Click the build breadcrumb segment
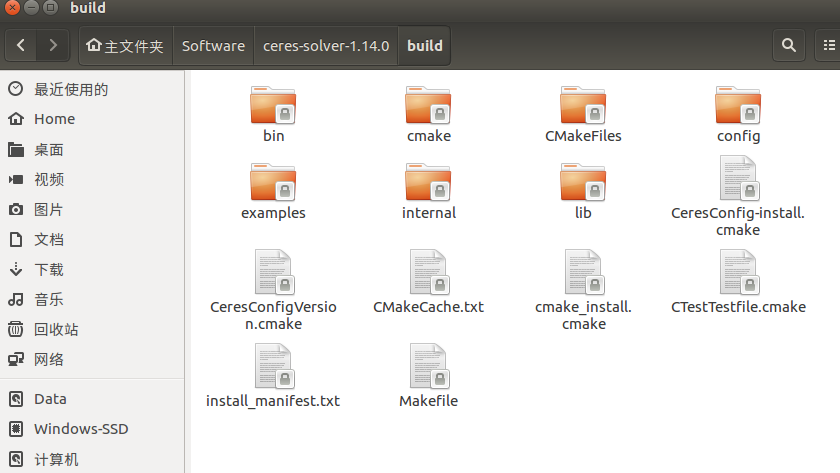This screenshot has width=840, height=473. tap(424, 46)
